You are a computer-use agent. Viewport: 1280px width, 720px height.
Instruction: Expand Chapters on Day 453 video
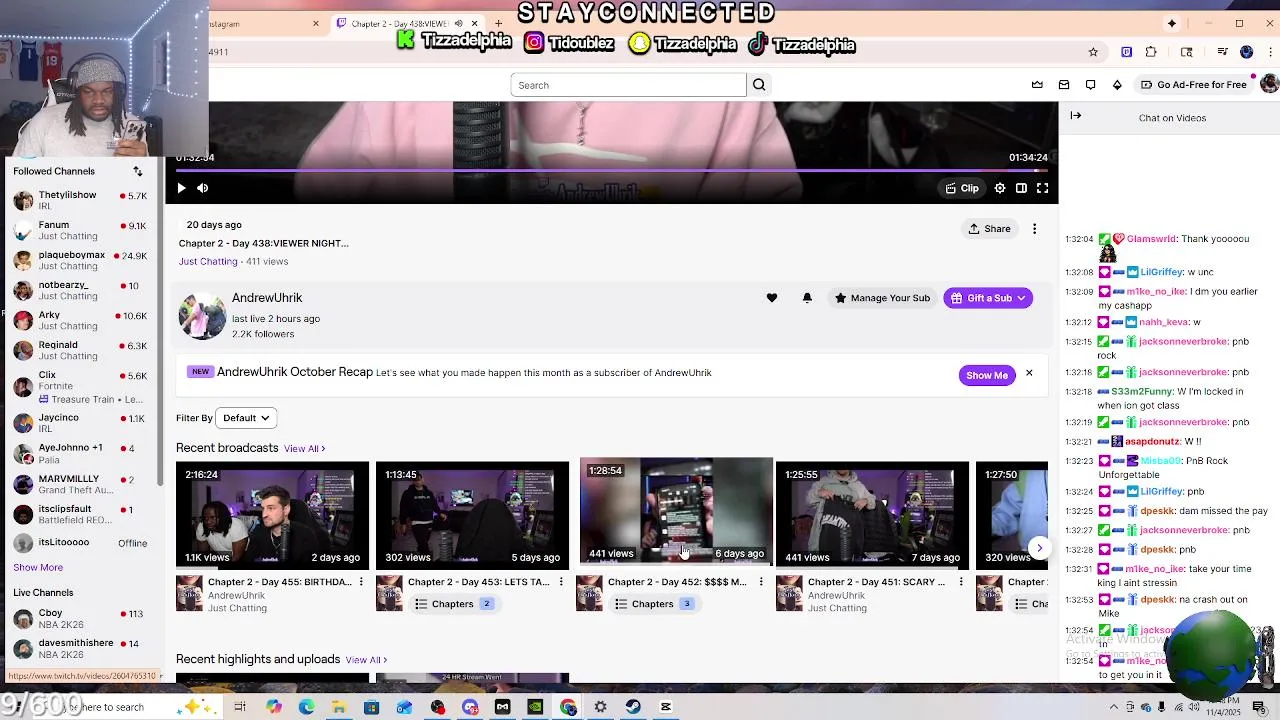453,604
